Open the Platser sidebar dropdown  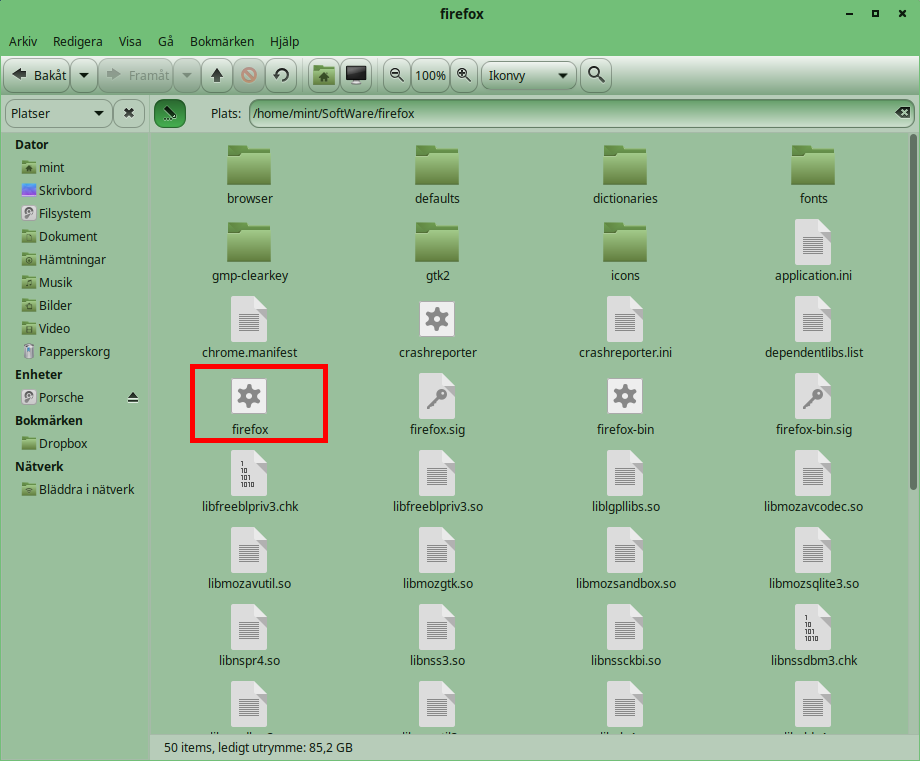point(58,113)
